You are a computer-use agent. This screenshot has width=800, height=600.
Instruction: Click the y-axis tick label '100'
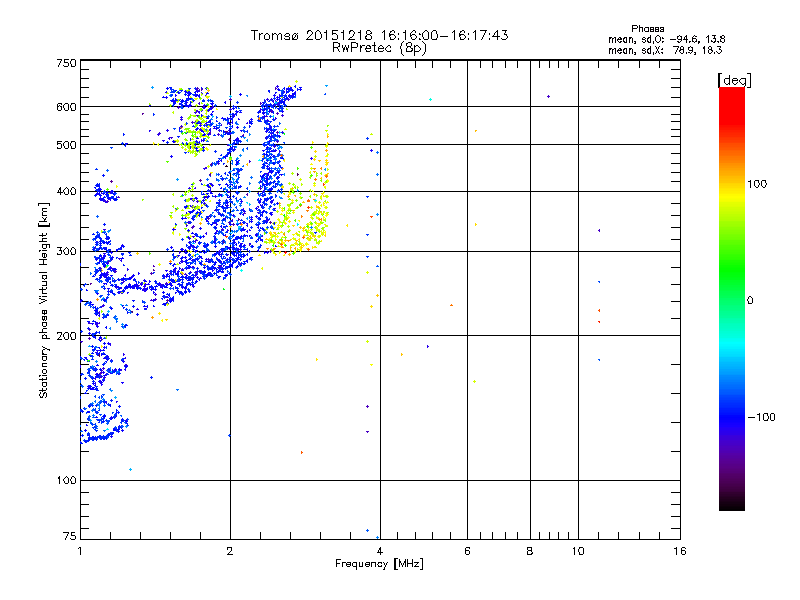pos(66,481)
